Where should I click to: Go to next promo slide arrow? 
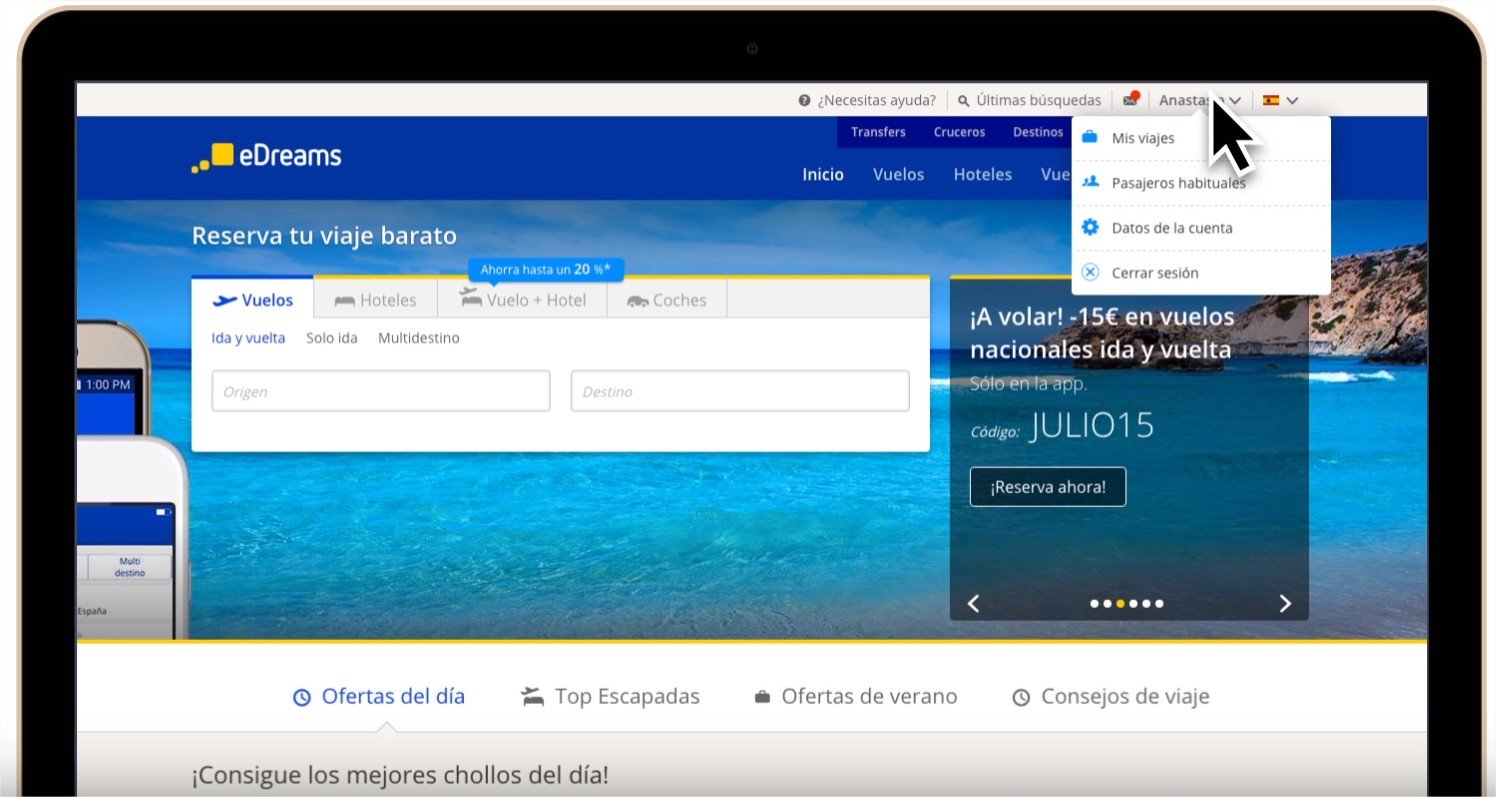[1285, 603]
